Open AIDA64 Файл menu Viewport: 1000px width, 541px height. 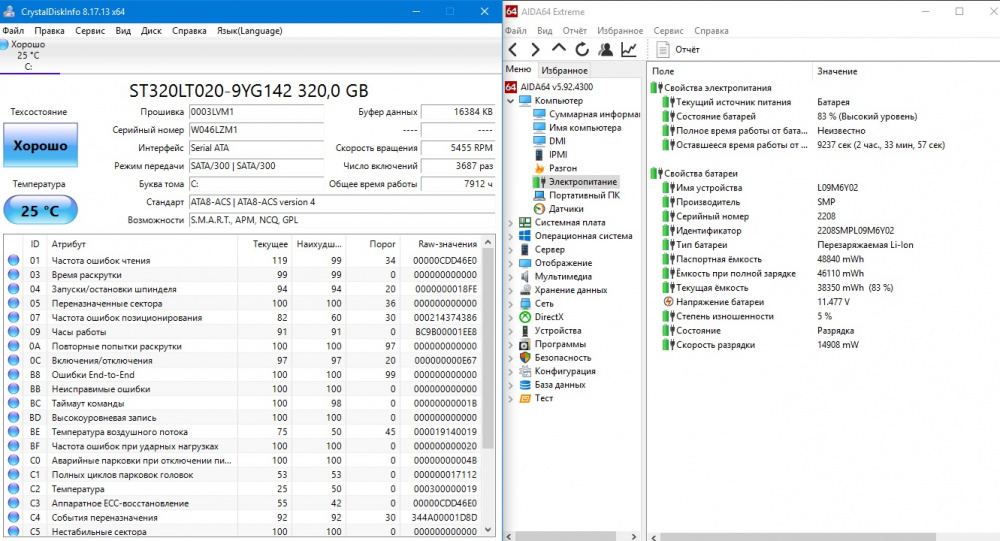516,31
